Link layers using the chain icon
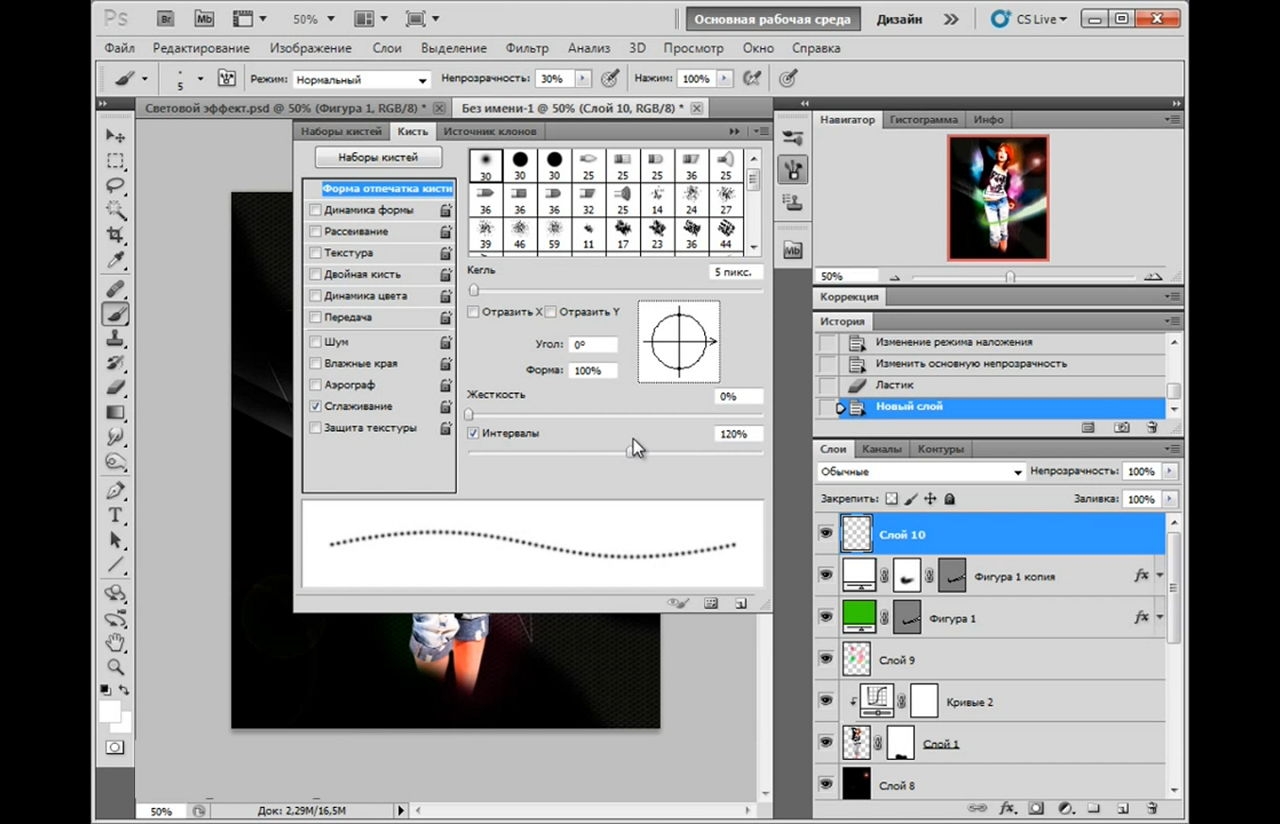The image size is (1280, 824). 977,808
